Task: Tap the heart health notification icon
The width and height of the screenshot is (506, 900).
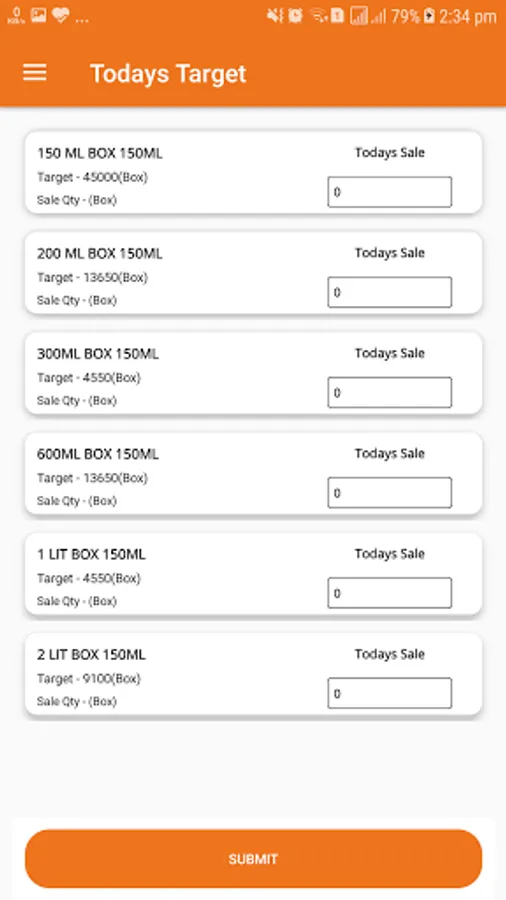Action: click(x=60, y=16)
